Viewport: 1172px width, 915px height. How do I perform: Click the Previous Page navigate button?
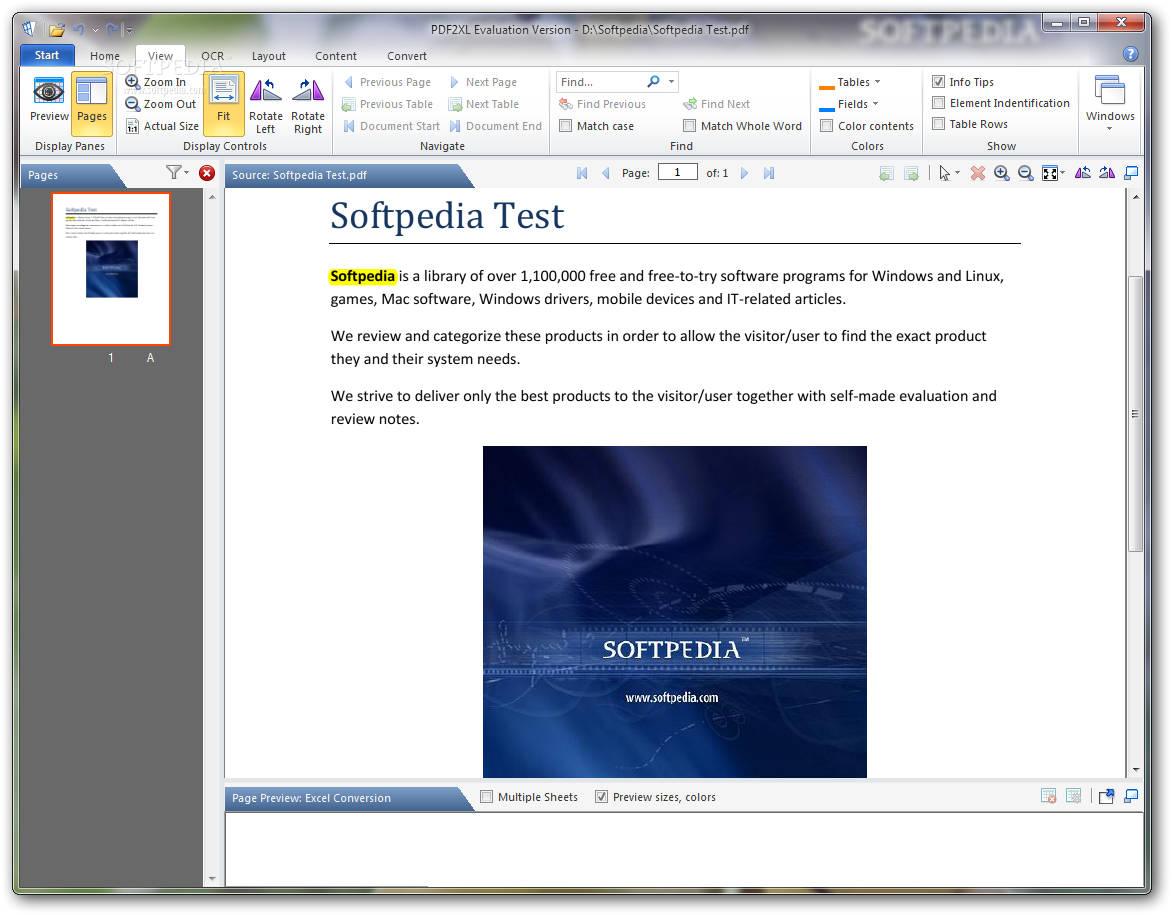387,81
